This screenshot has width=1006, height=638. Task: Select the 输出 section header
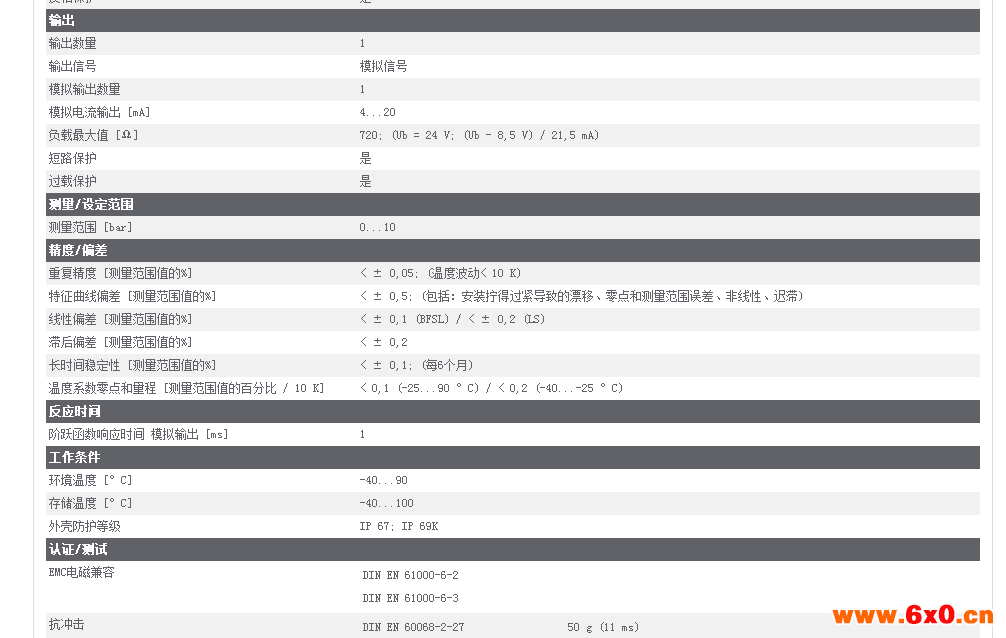click(x=62, y=21)
